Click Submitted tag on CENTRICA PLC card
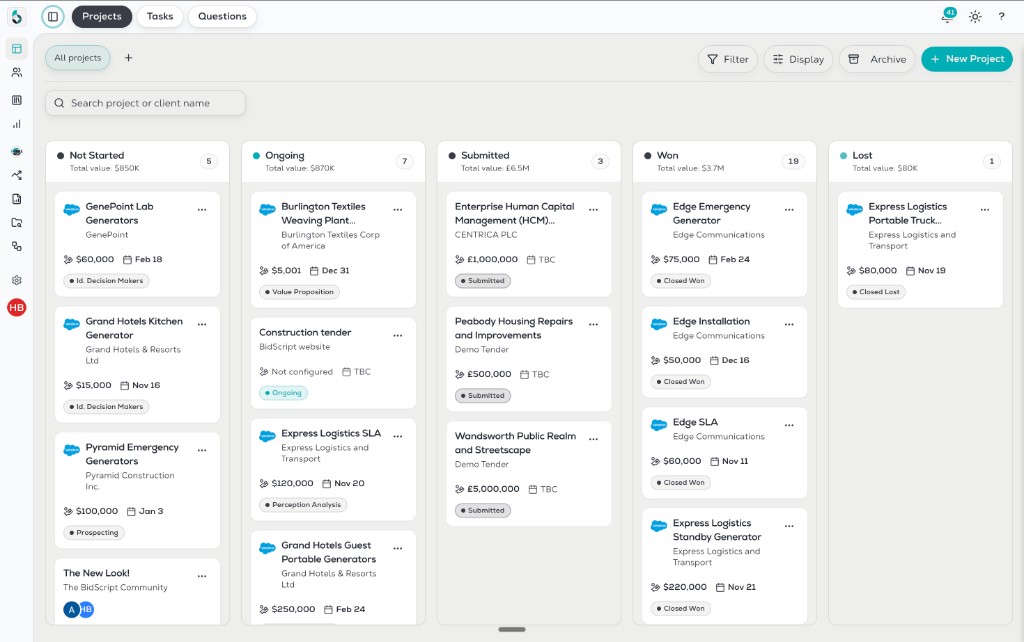This screenshot has height=642, width=1024. tap(483, 281)
